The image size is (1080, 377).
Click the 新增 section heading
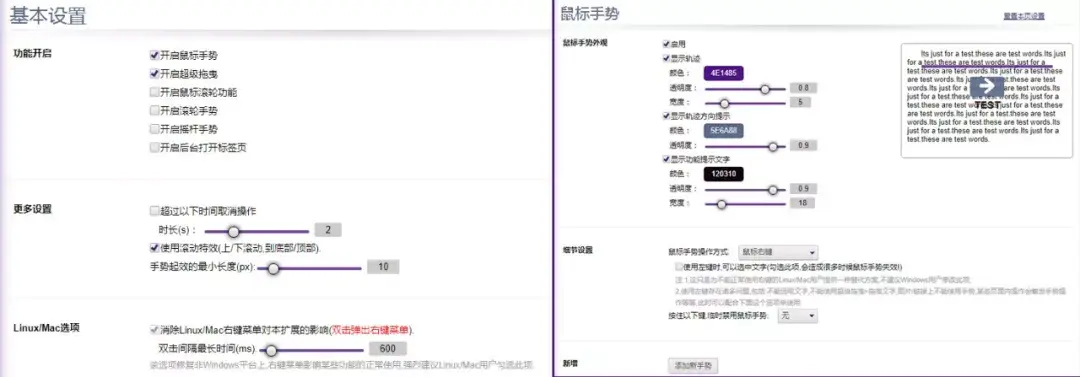click(570, 363)
